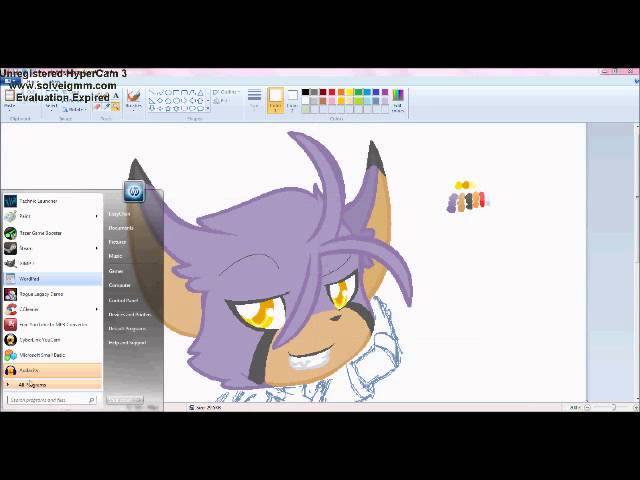This screenshot has width=640, height=480.
Task: Open the Rotate dropdown in Image group
Action: click(75, 109)
